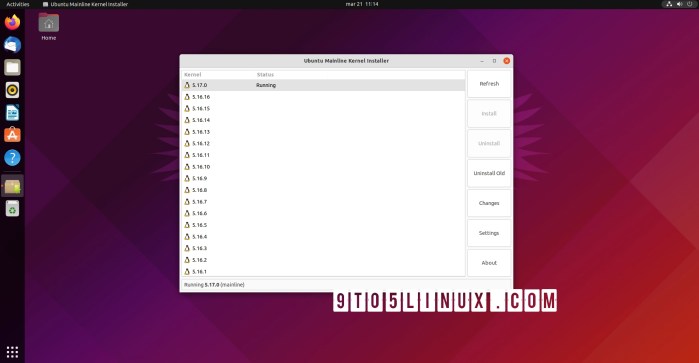699x363 pixels.
Task: Refresh the kernel list
Action: tap(489, 84)
